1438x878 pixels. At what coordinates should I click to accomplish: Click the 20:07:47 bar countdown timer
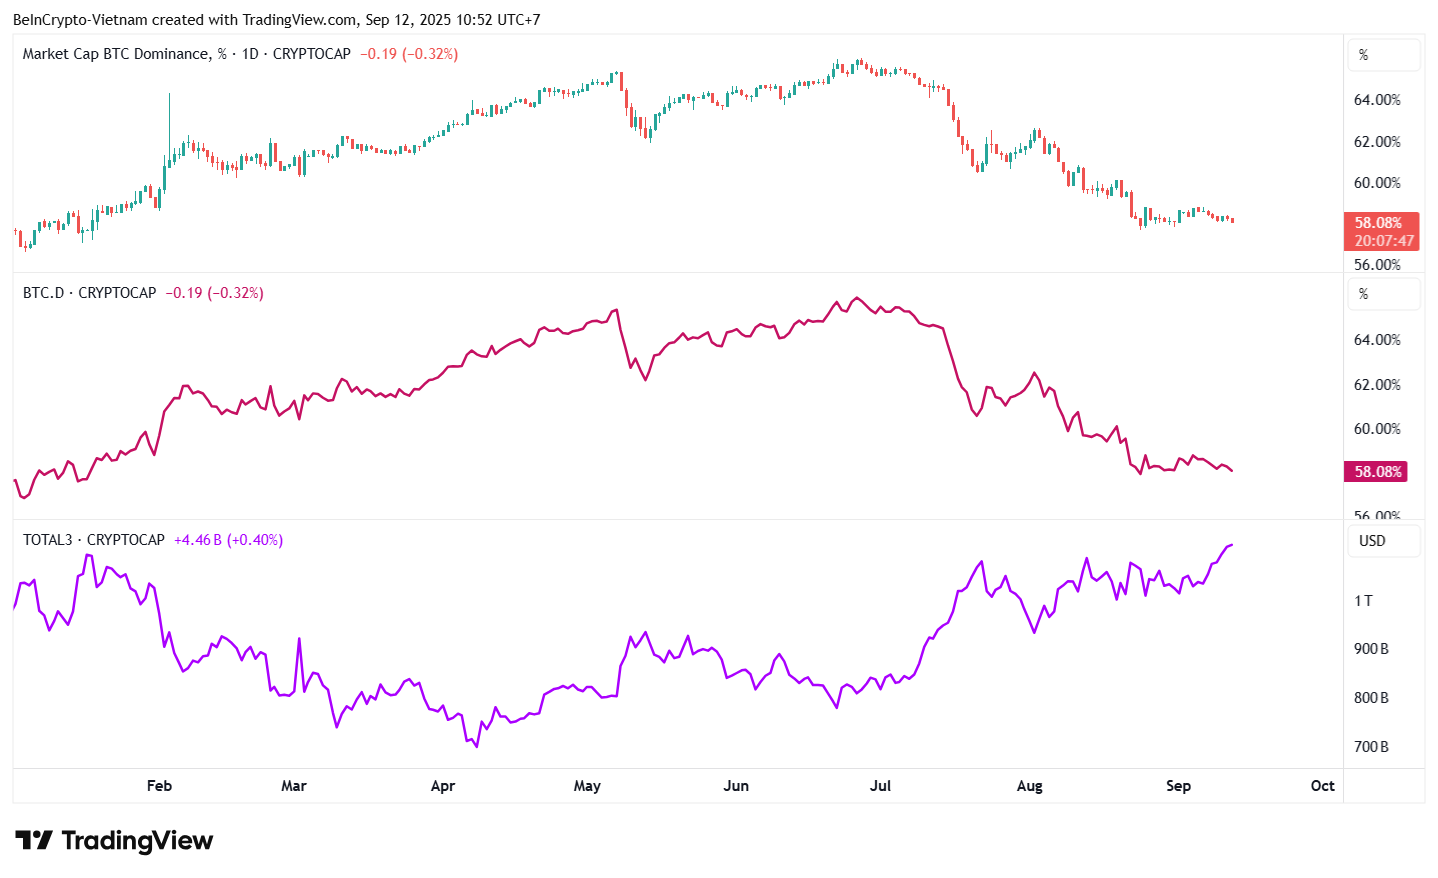pos(1384,241)
